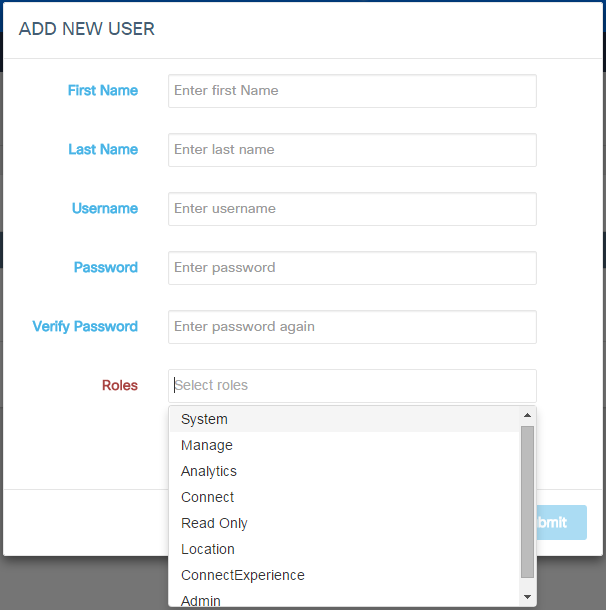Click the First Name input field
This screenshot has height=610, width=606.
tap(352, 90)
